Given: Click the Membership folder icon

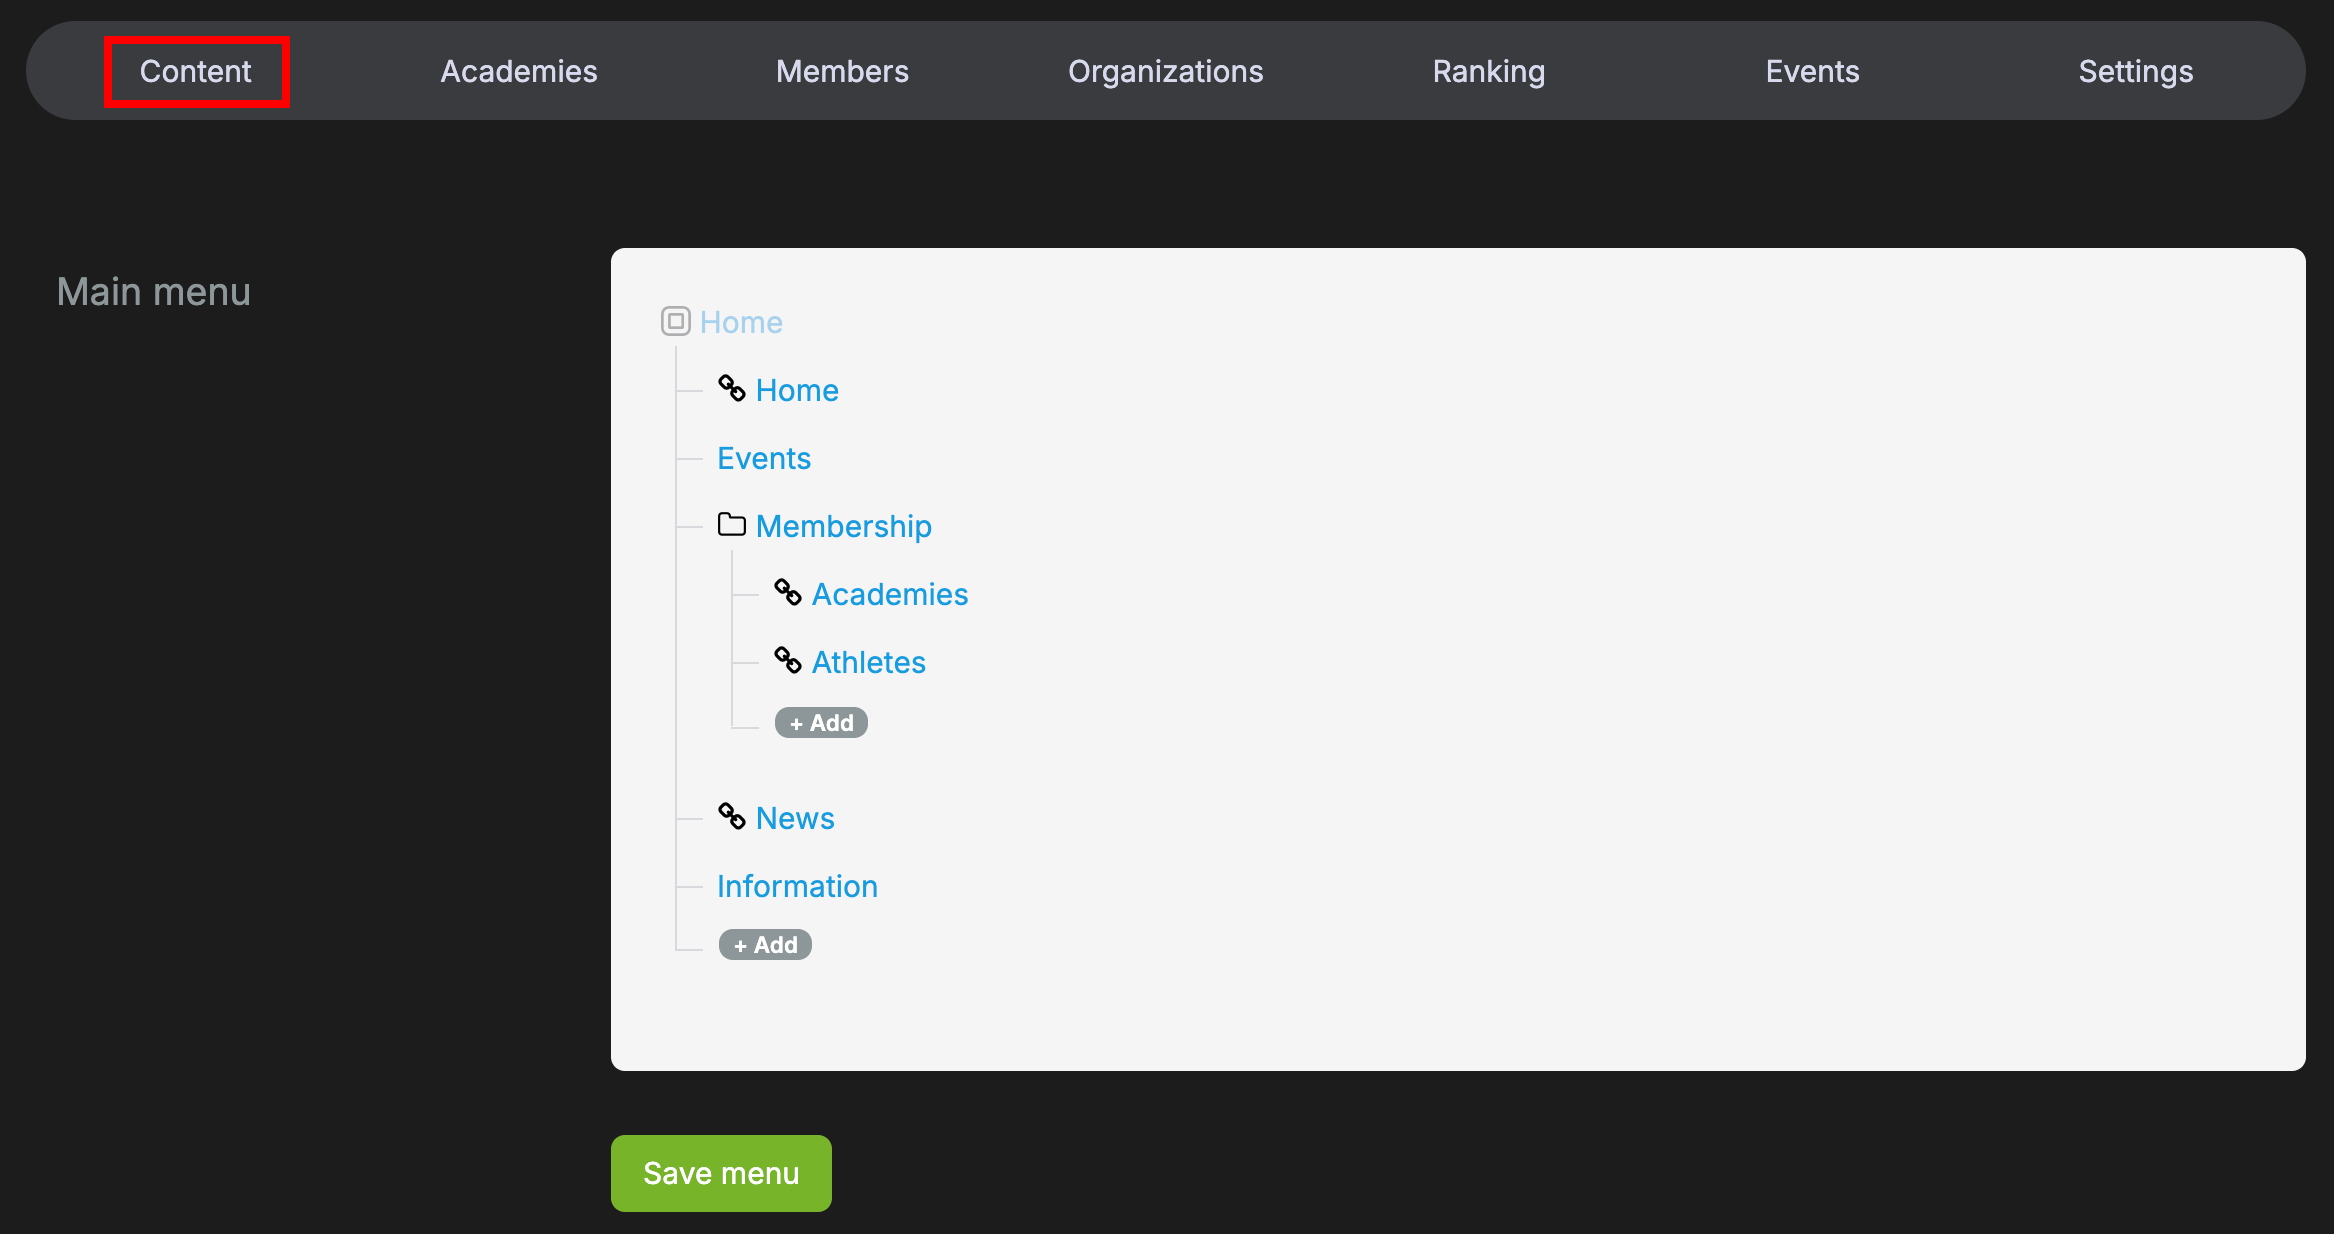Looking at the screenshot, I should 732,525.
